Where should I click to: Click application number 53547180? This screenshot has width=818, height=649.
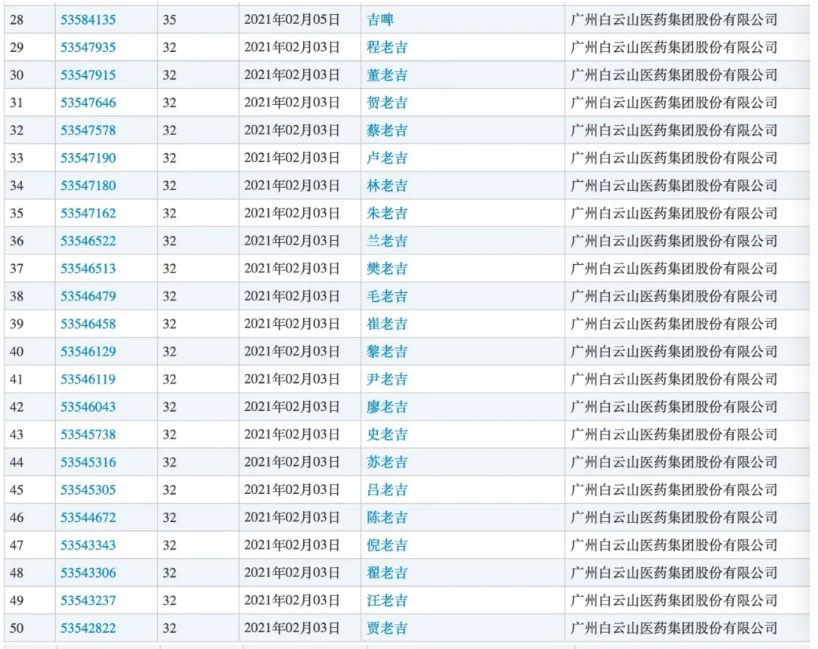[88, 186]
